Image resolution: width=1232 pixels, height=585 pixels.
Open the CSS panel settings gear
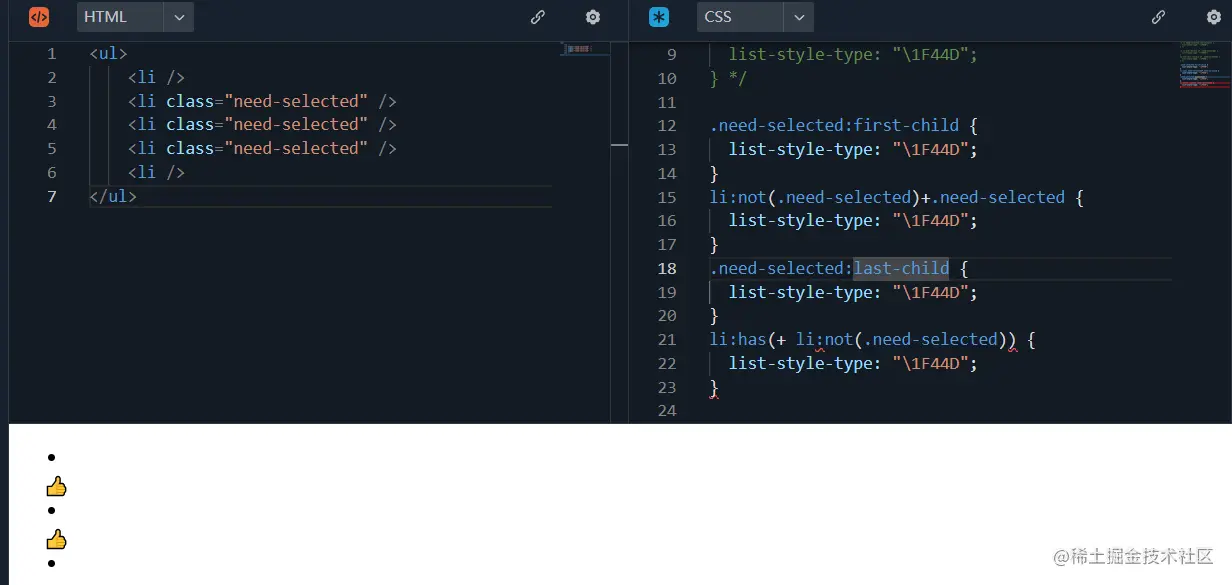point(1214,17)
